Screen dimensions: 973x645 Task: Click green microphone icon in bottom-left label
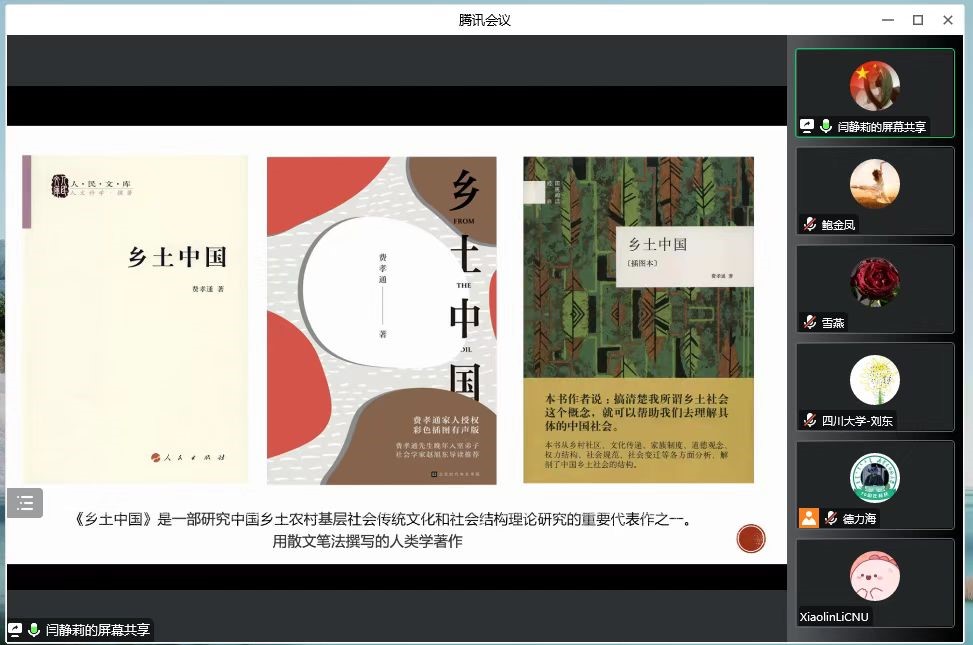[x=33, y=630]
